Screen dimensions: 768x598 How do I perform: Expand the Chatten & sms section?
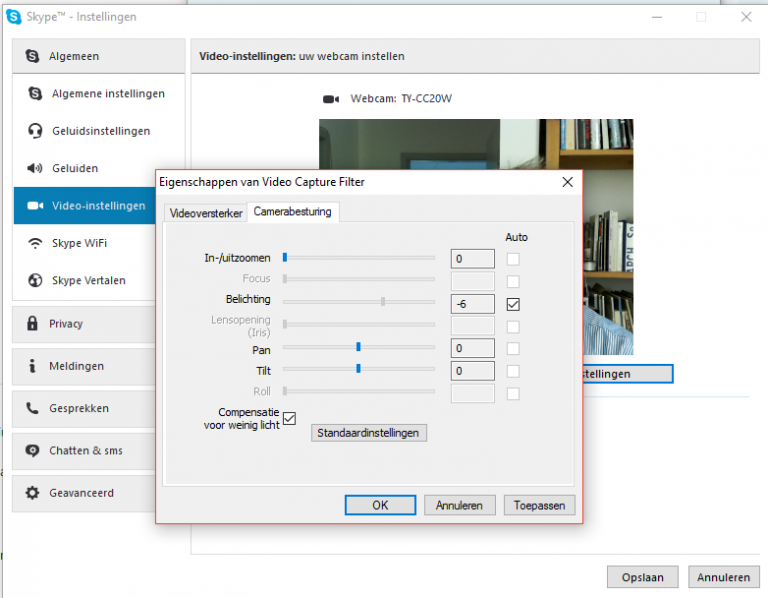tap(85, 451)
